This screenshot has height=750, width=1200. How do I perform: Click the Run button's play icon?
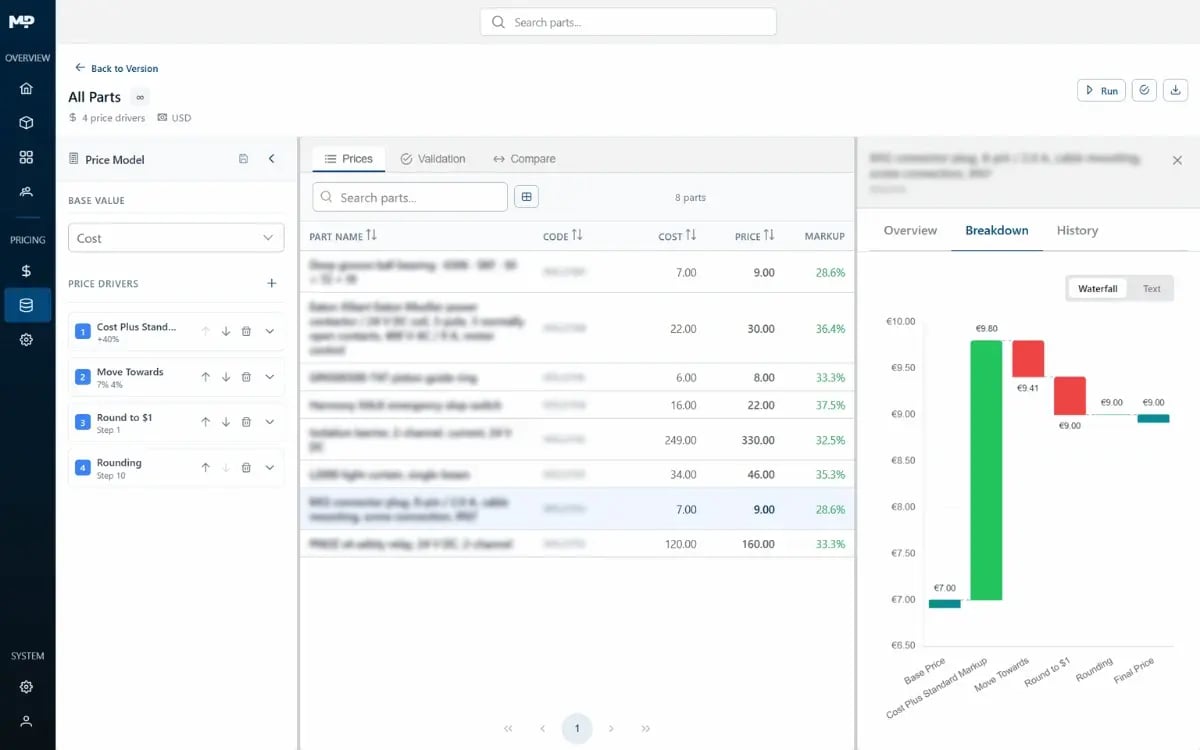click(1092, 89)
